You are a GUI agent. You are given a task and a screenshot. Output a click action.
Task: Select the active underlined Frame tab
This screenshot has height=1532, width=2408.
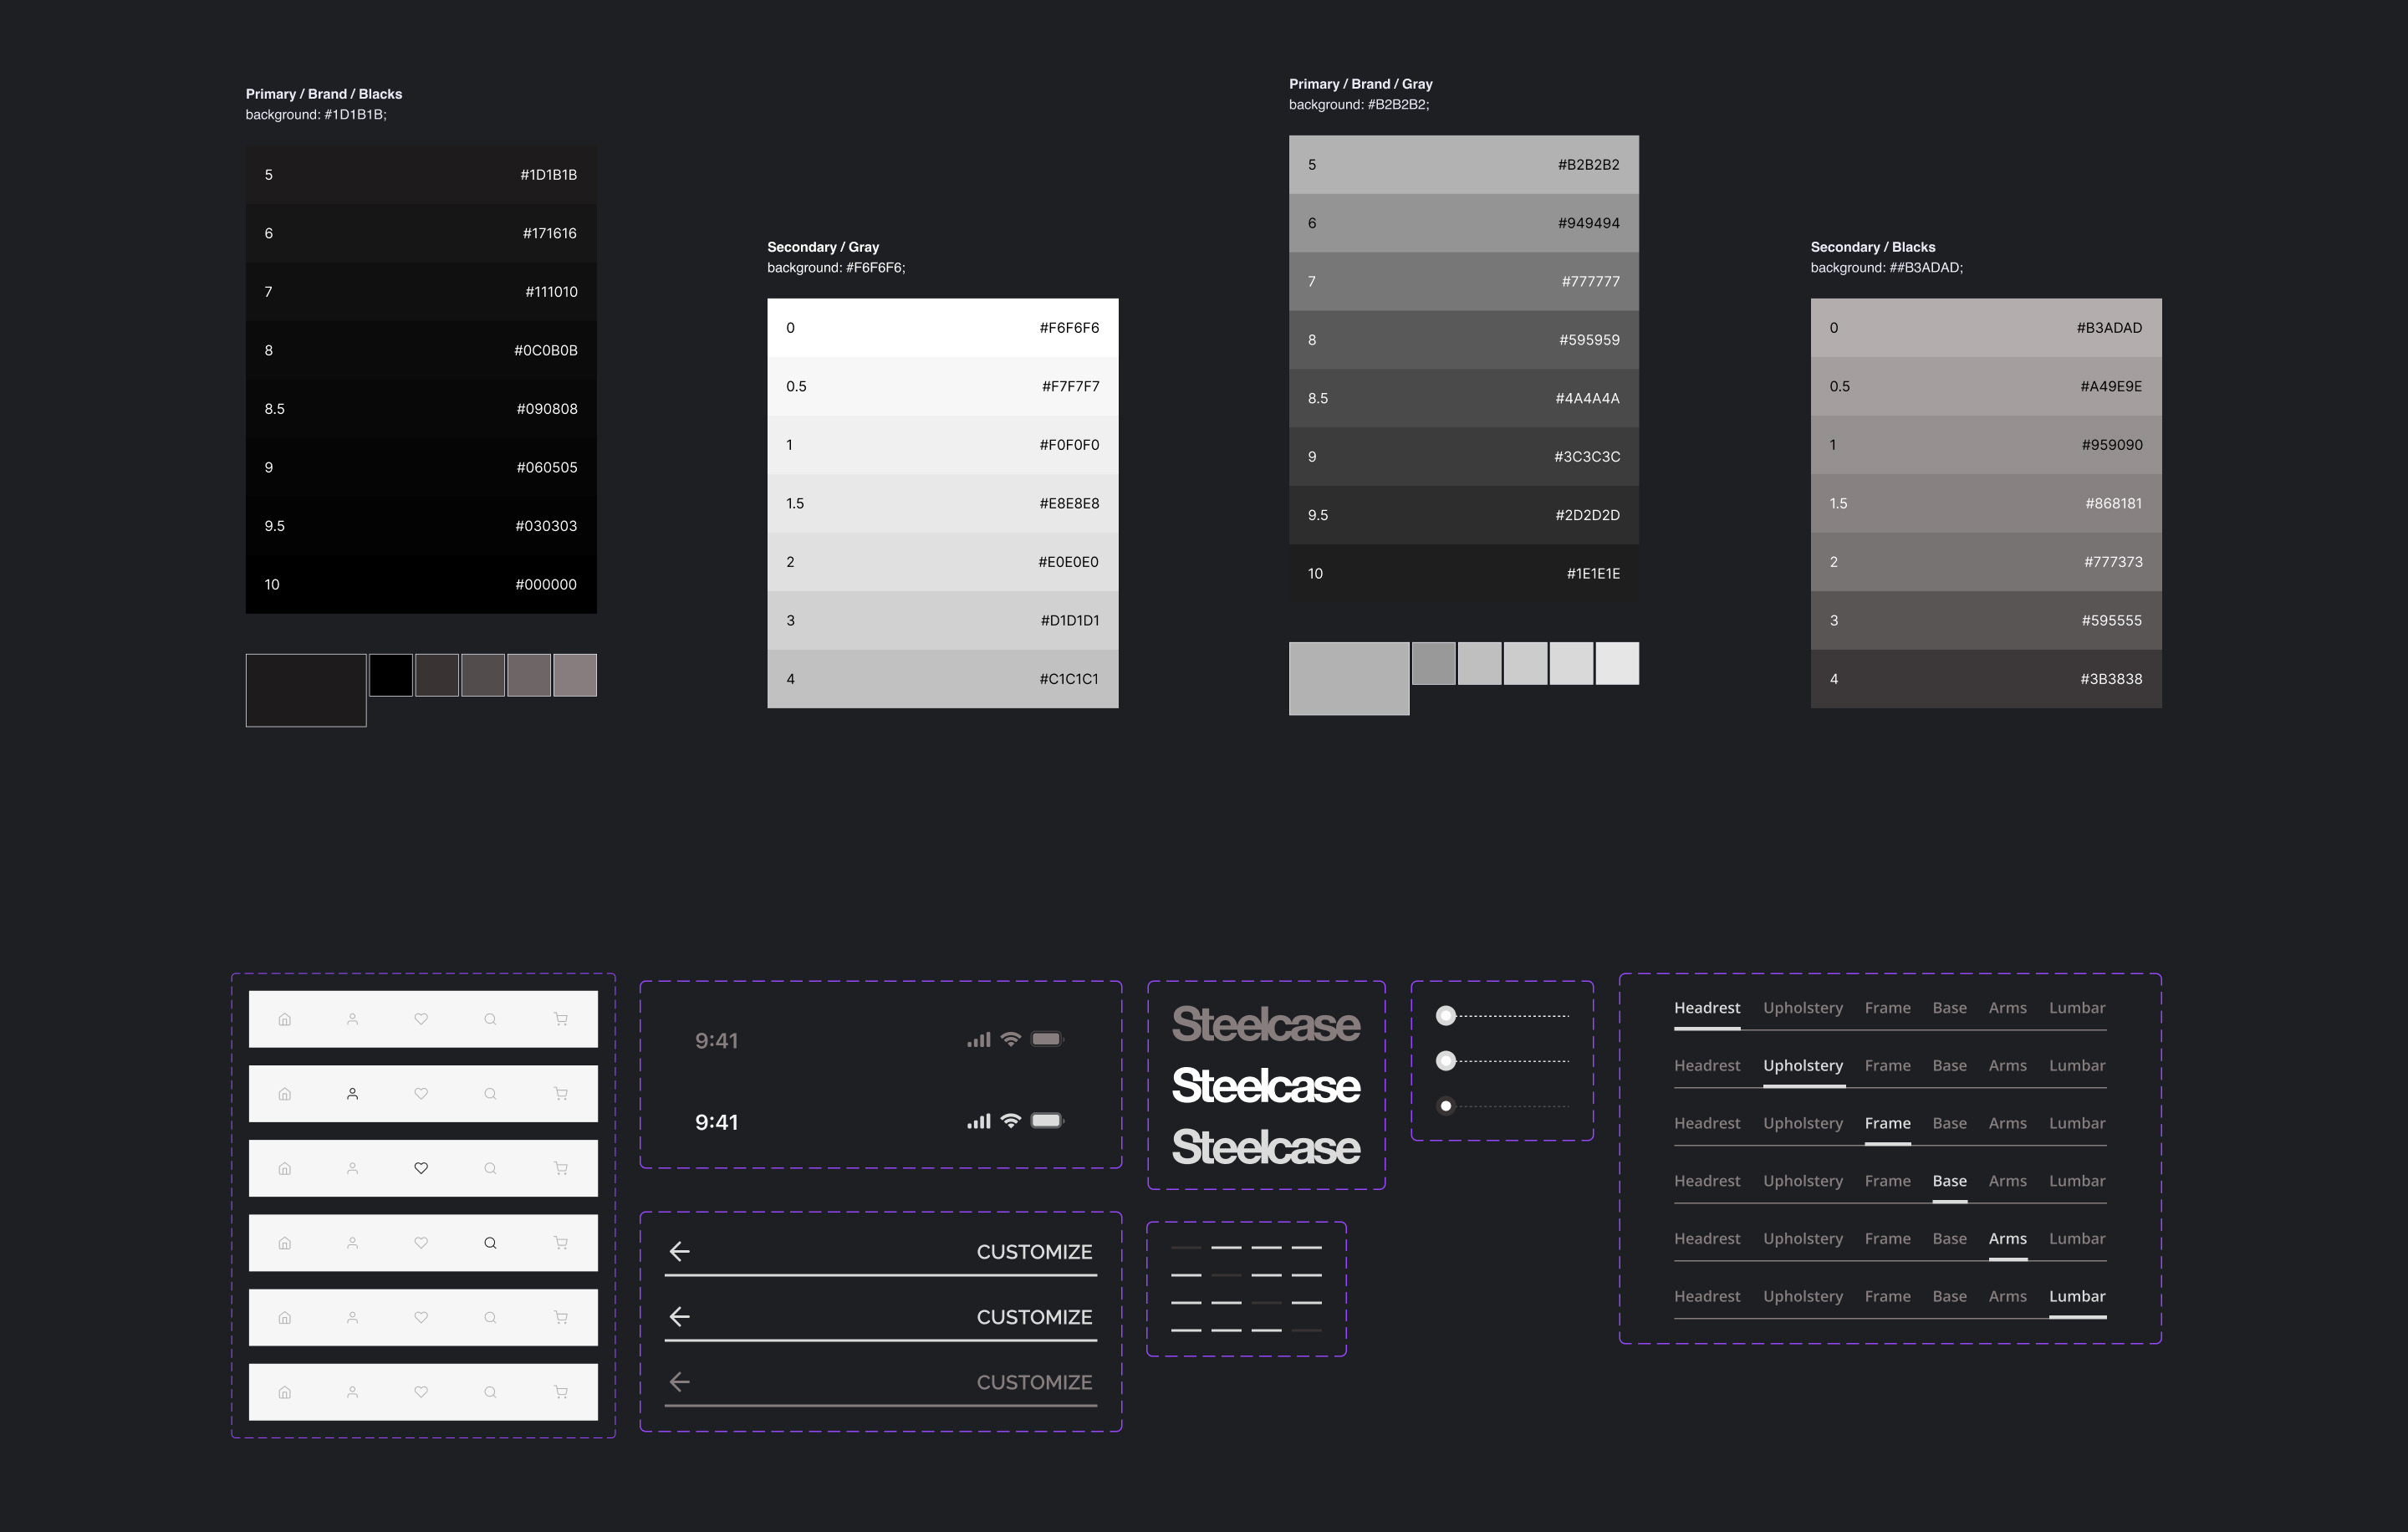pos(1888,1123)
